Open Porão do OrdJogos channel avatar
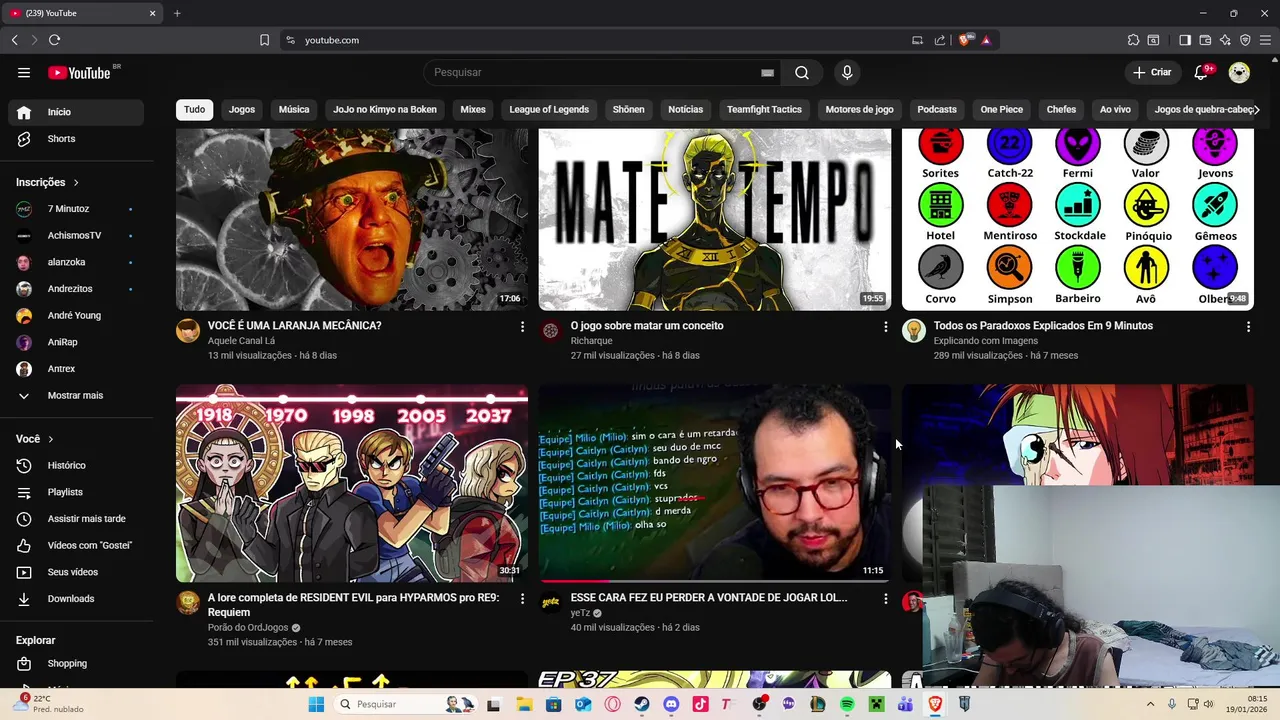Image resolution: width=1280 pixels, height=720 pixels. coord(188,602)
